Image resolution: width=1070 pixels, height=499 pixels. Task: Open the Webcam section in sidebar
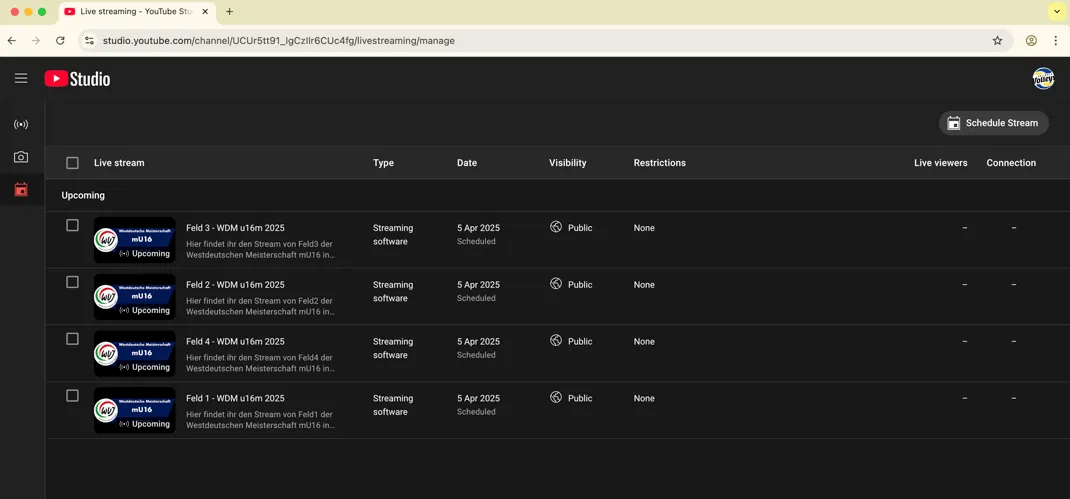tap(21, 157)
